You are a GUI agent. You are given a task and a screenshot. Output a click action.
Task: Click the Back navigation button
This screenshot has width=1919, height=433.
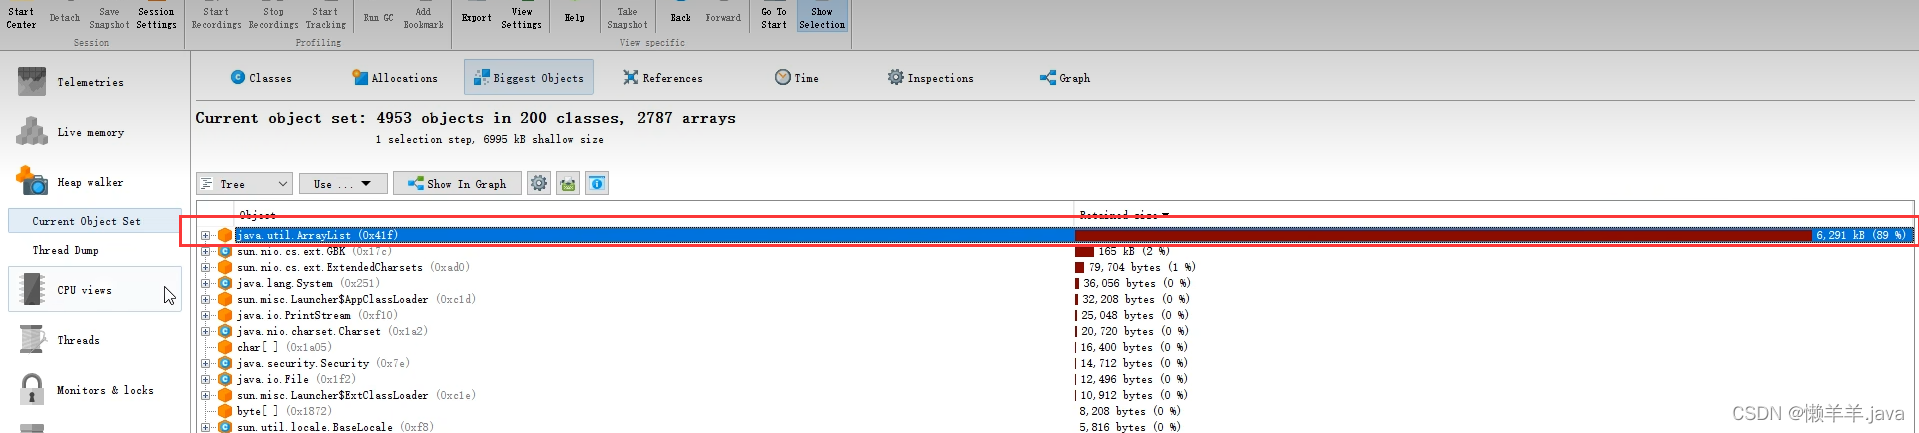680,18
